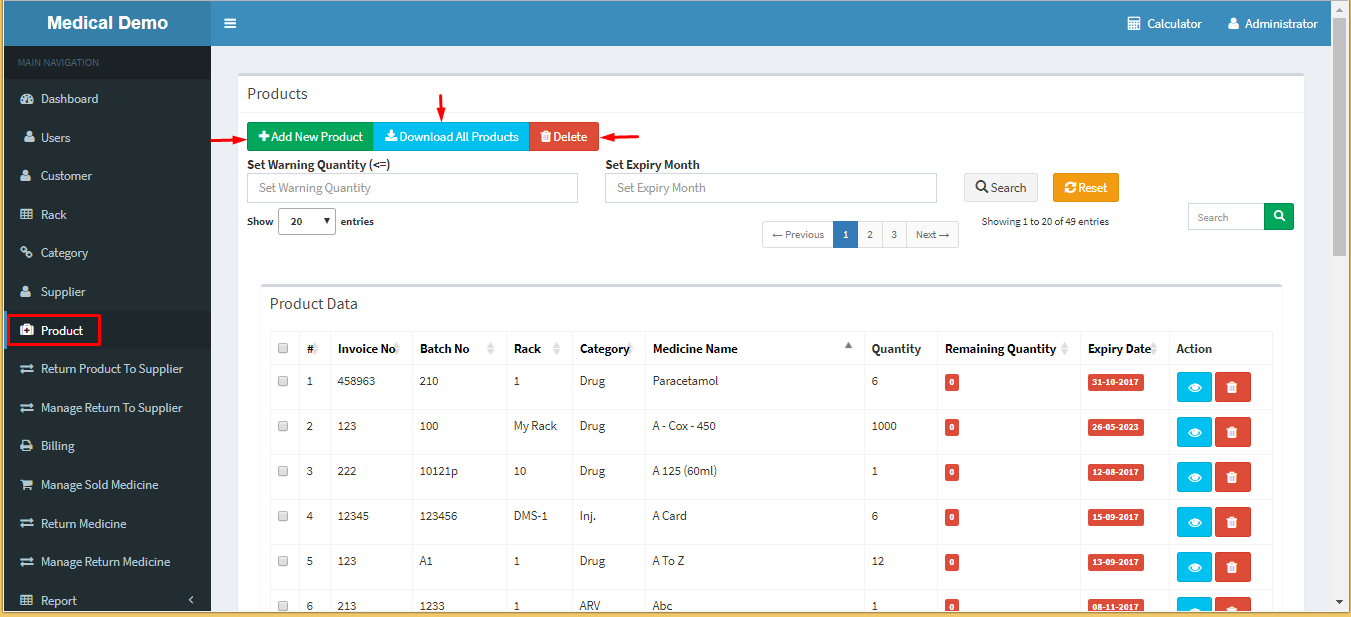The width and height of the screenshot is (1351, 617).
Task: Toggle the hamburger sidebar menu icon
Action: click(230, 23)
